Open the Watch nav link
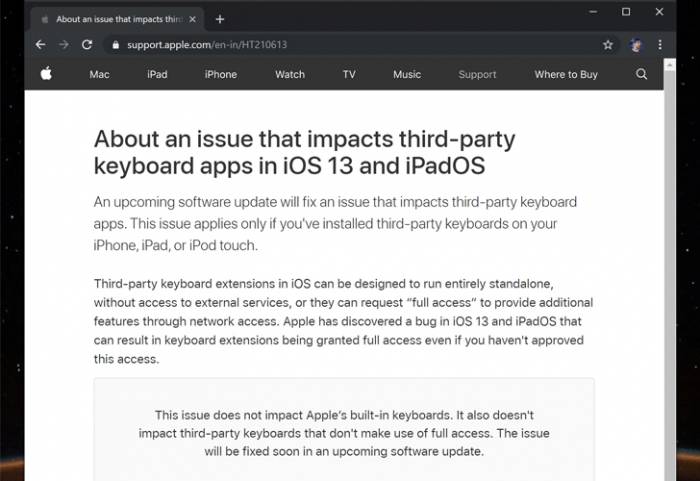700x481 pixels. pos(290,74)
